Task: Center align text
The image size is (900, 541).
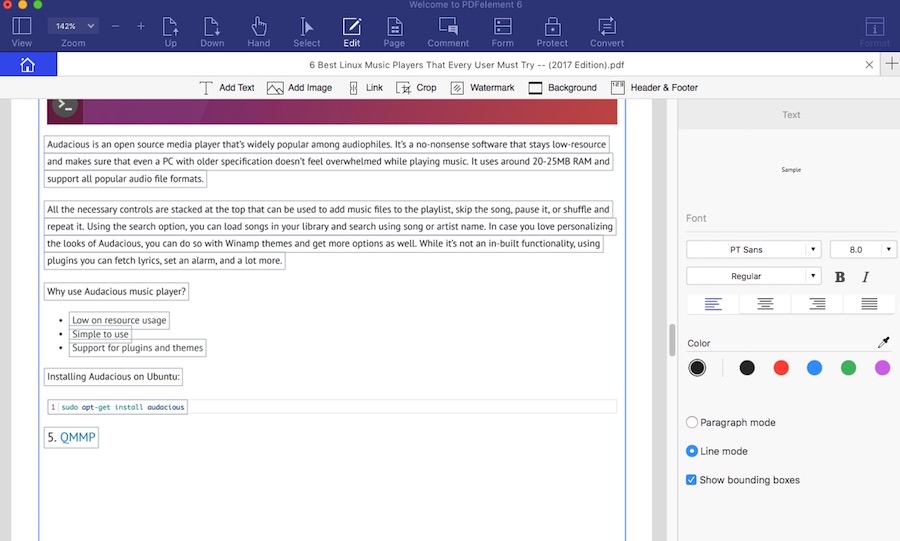Action: (765, 303)
